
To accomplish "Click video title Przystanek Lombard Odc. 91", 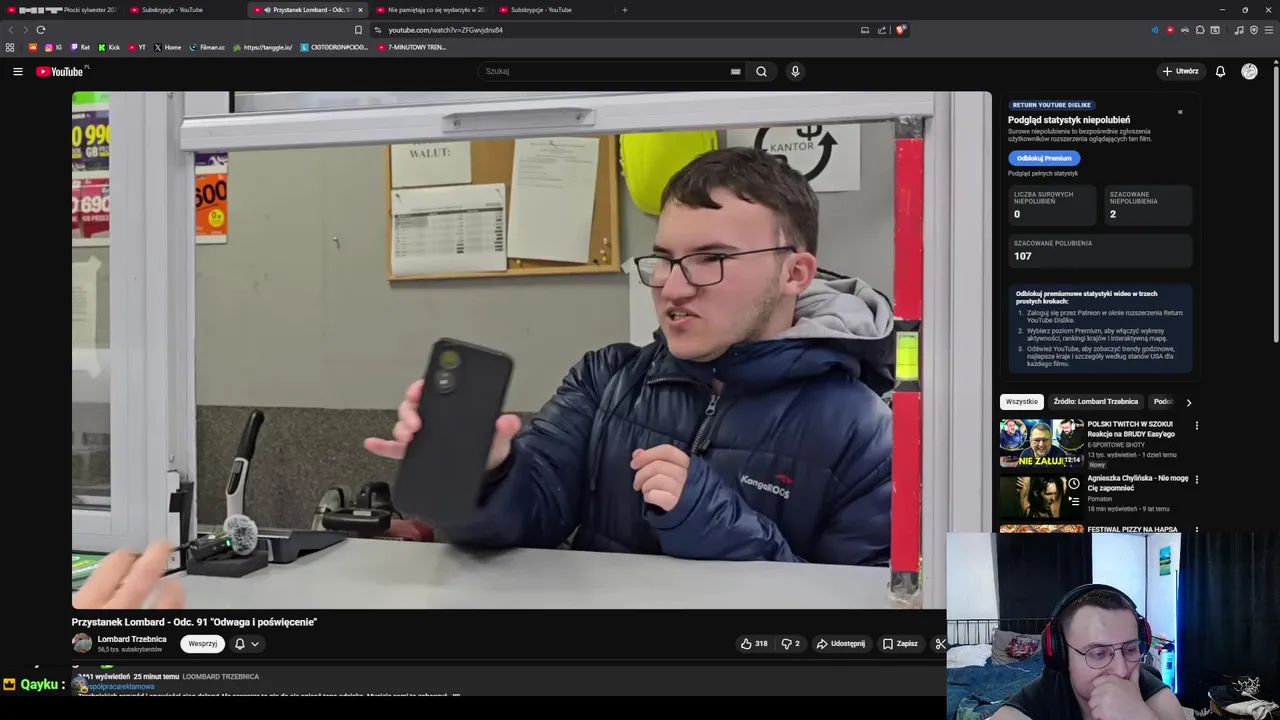I will click(194, 622).
